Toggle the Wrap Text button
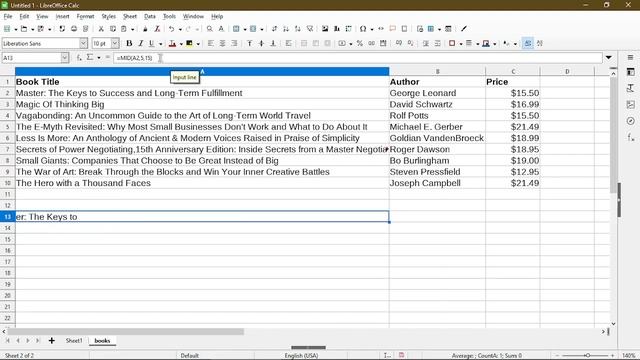Image resolution: width=640 pixels, height=360 pixels. click(x=289, y=43)
